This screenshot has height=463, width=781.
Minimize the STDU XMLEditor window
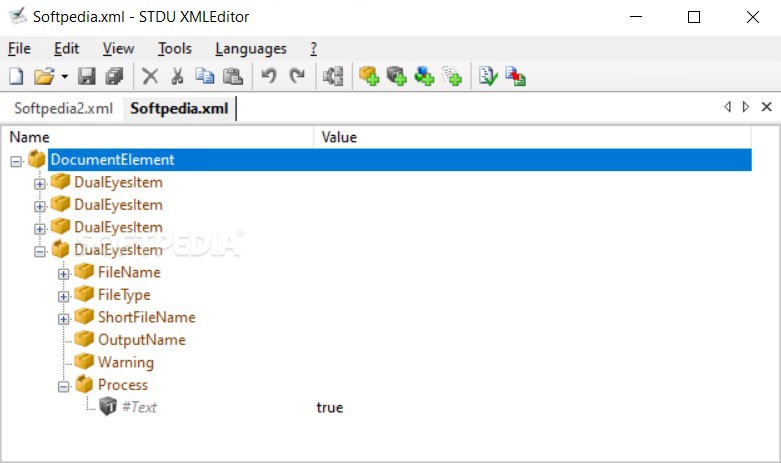coord(636,17)
